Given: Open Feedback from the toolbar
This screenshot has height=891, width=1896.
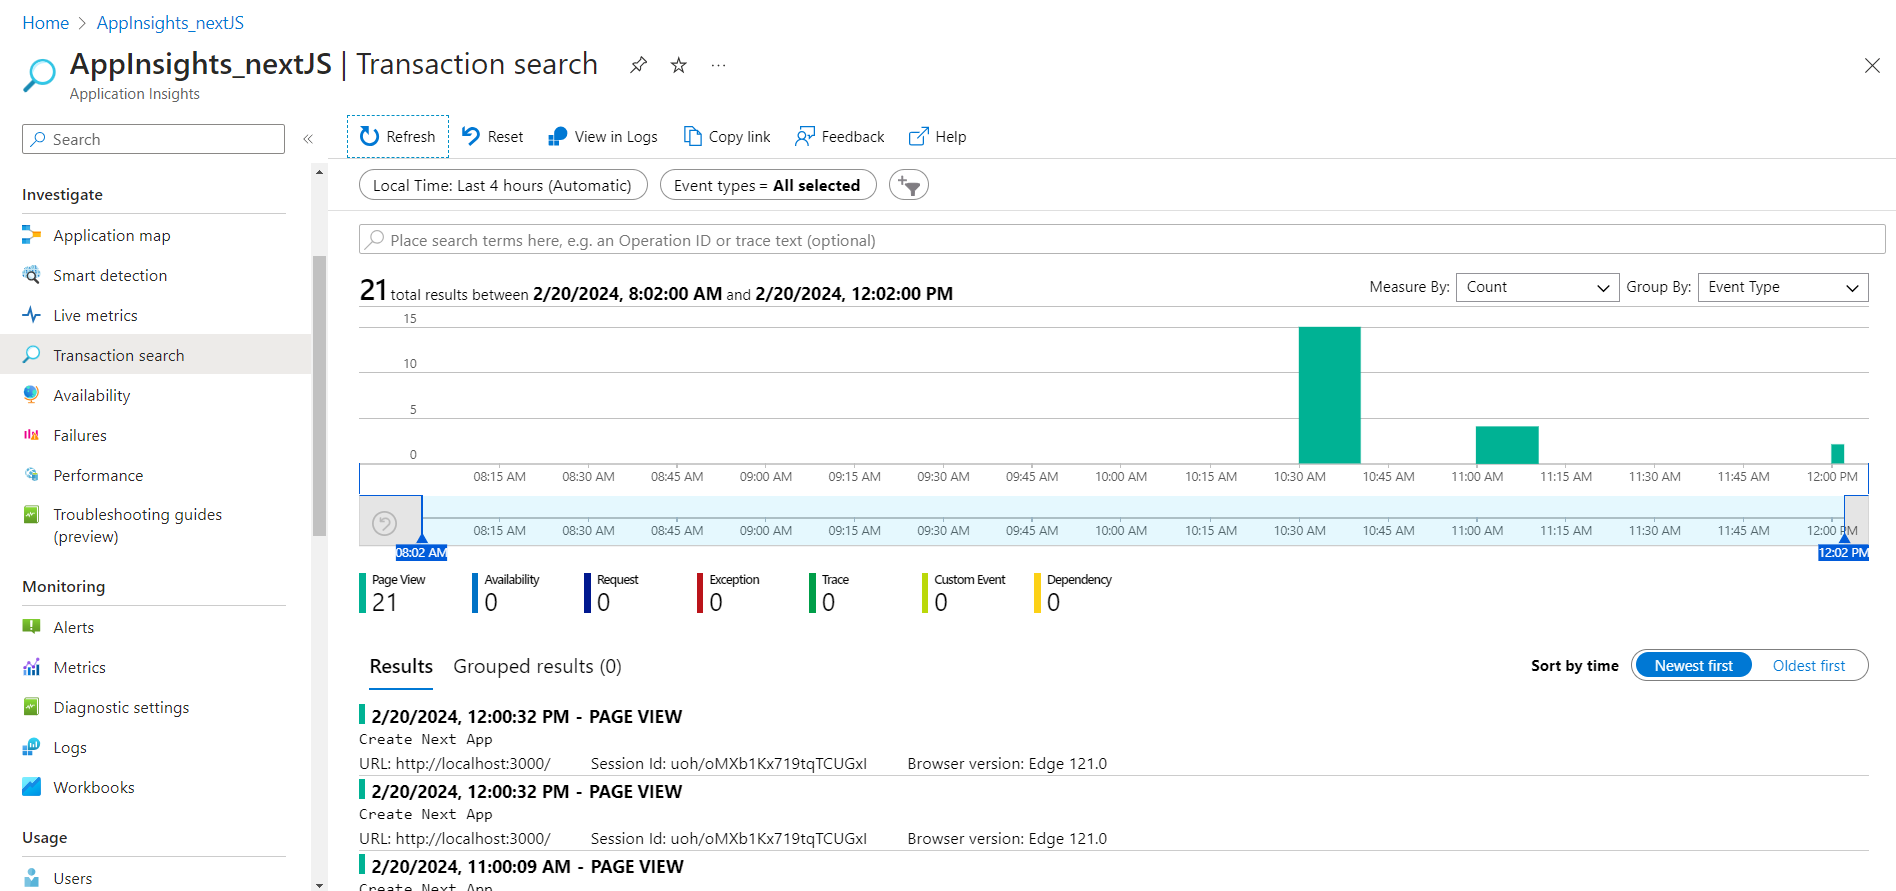Looking at the screenshot, I should (x=840, y=136).
